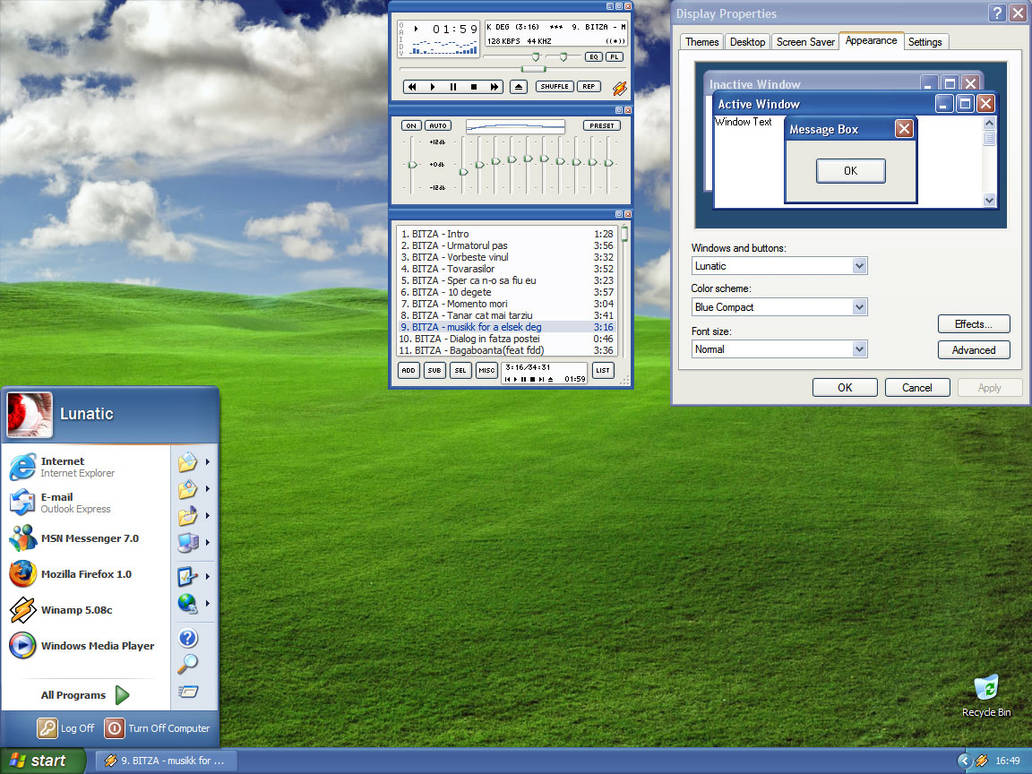Skip to next track in Winamp
Image resolution: width=1032 pixels, height=774 pixels.
pos(494,87)
